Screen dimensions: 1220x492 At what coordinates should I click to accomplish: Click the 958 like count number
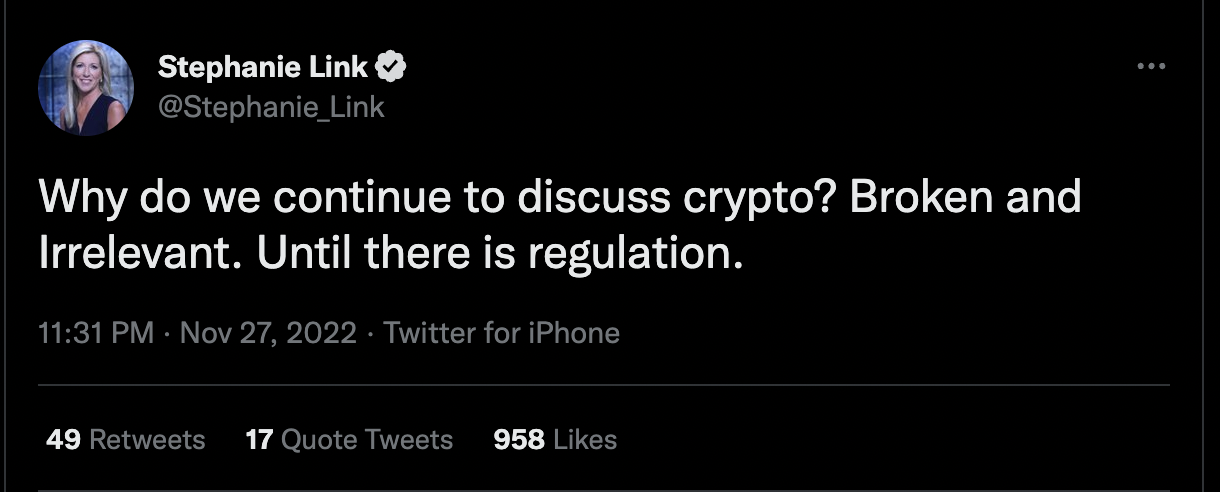pyautogui.click(x=519, y=439)
